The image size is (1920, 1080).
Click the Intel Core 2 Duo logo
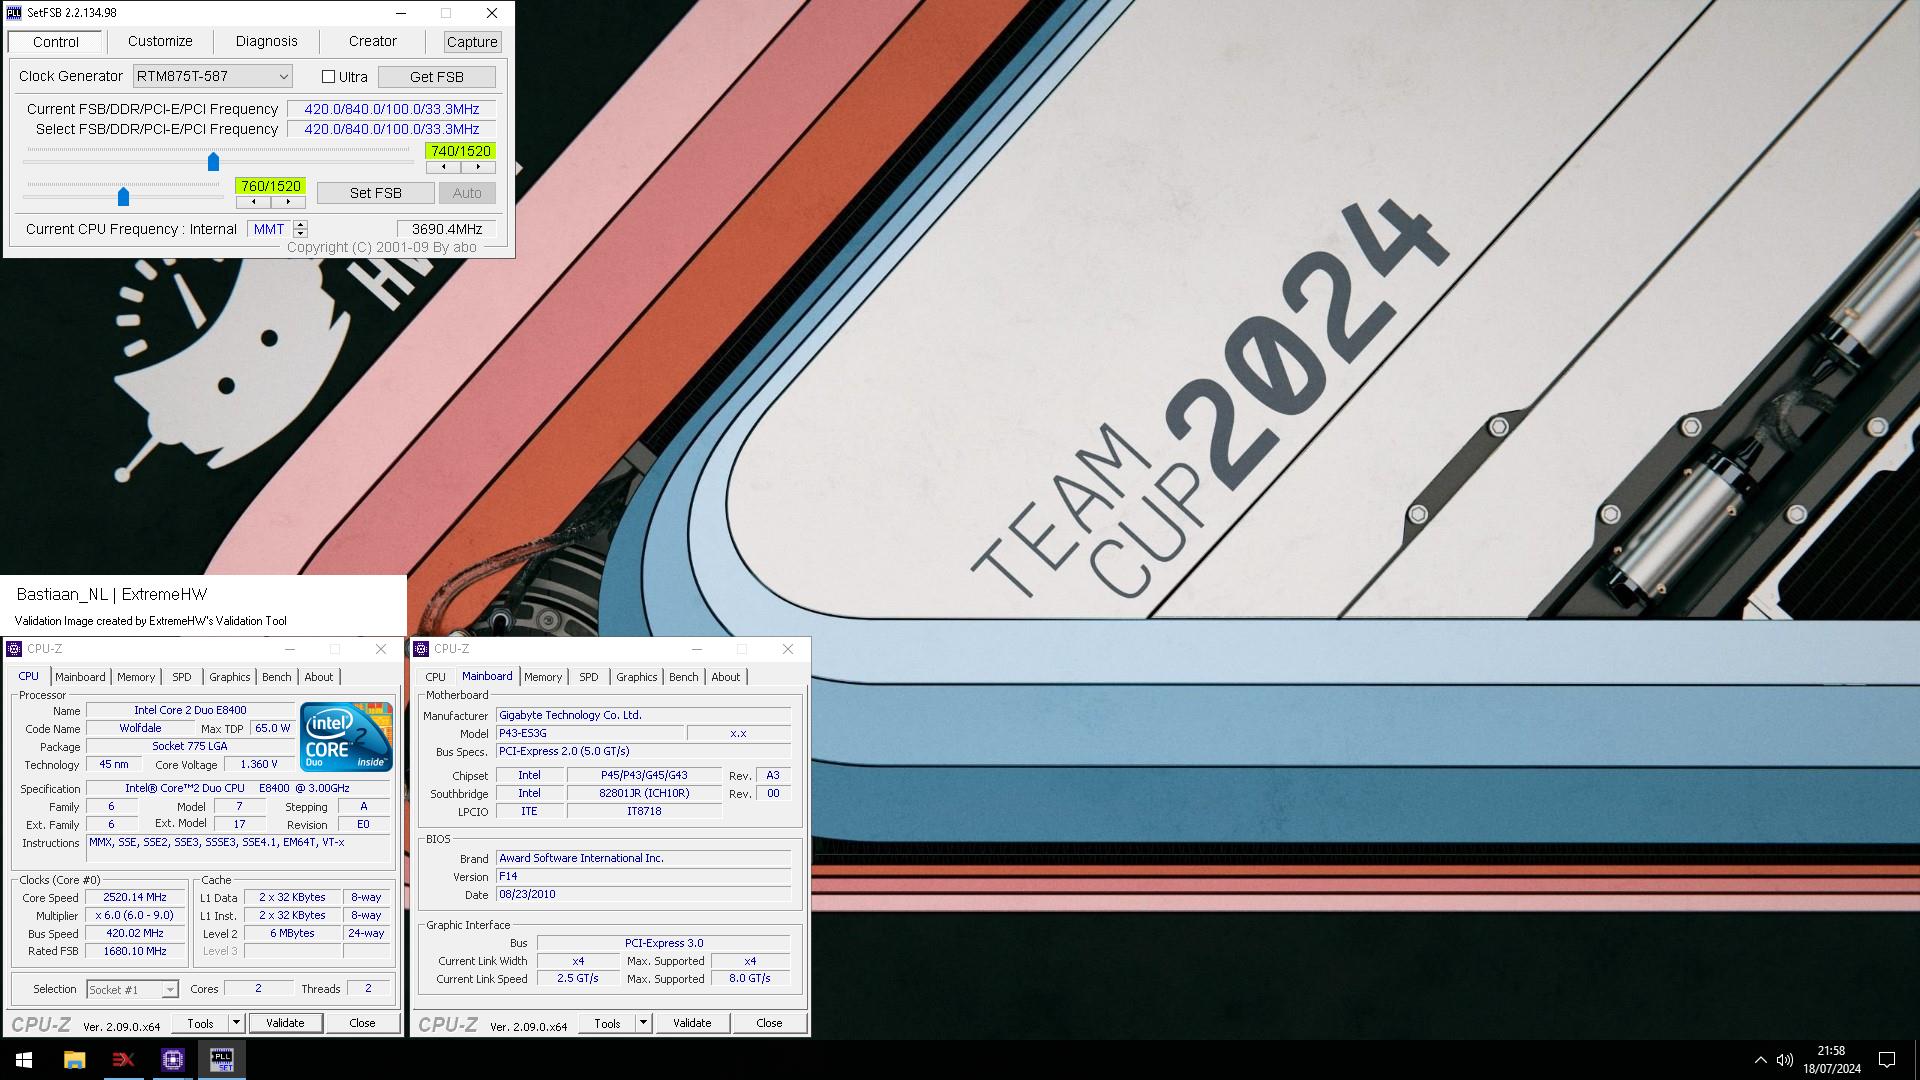(x=346, y=737)
